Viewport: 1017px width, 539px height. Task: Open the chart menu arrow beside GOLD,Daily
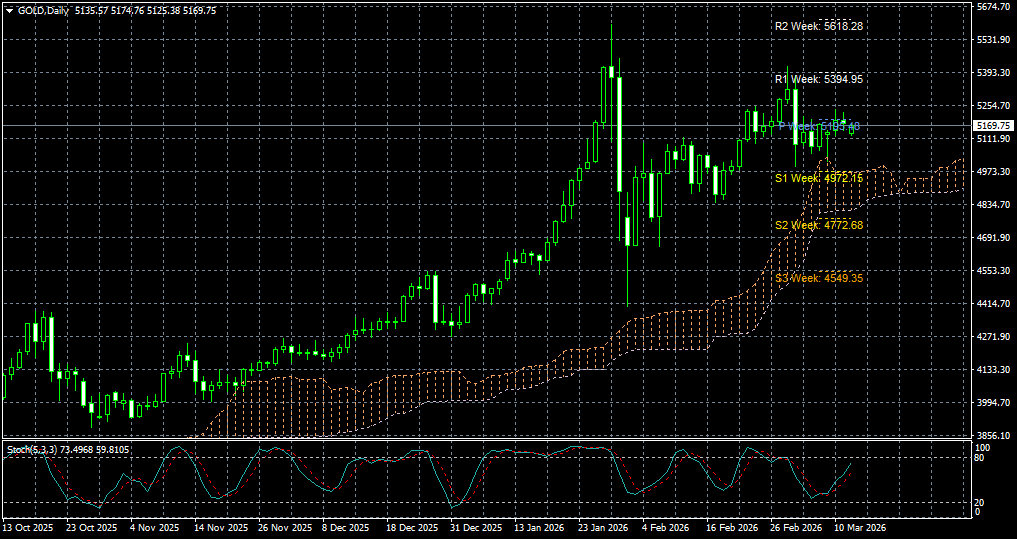pyautogui.click(x=8, y=11)
